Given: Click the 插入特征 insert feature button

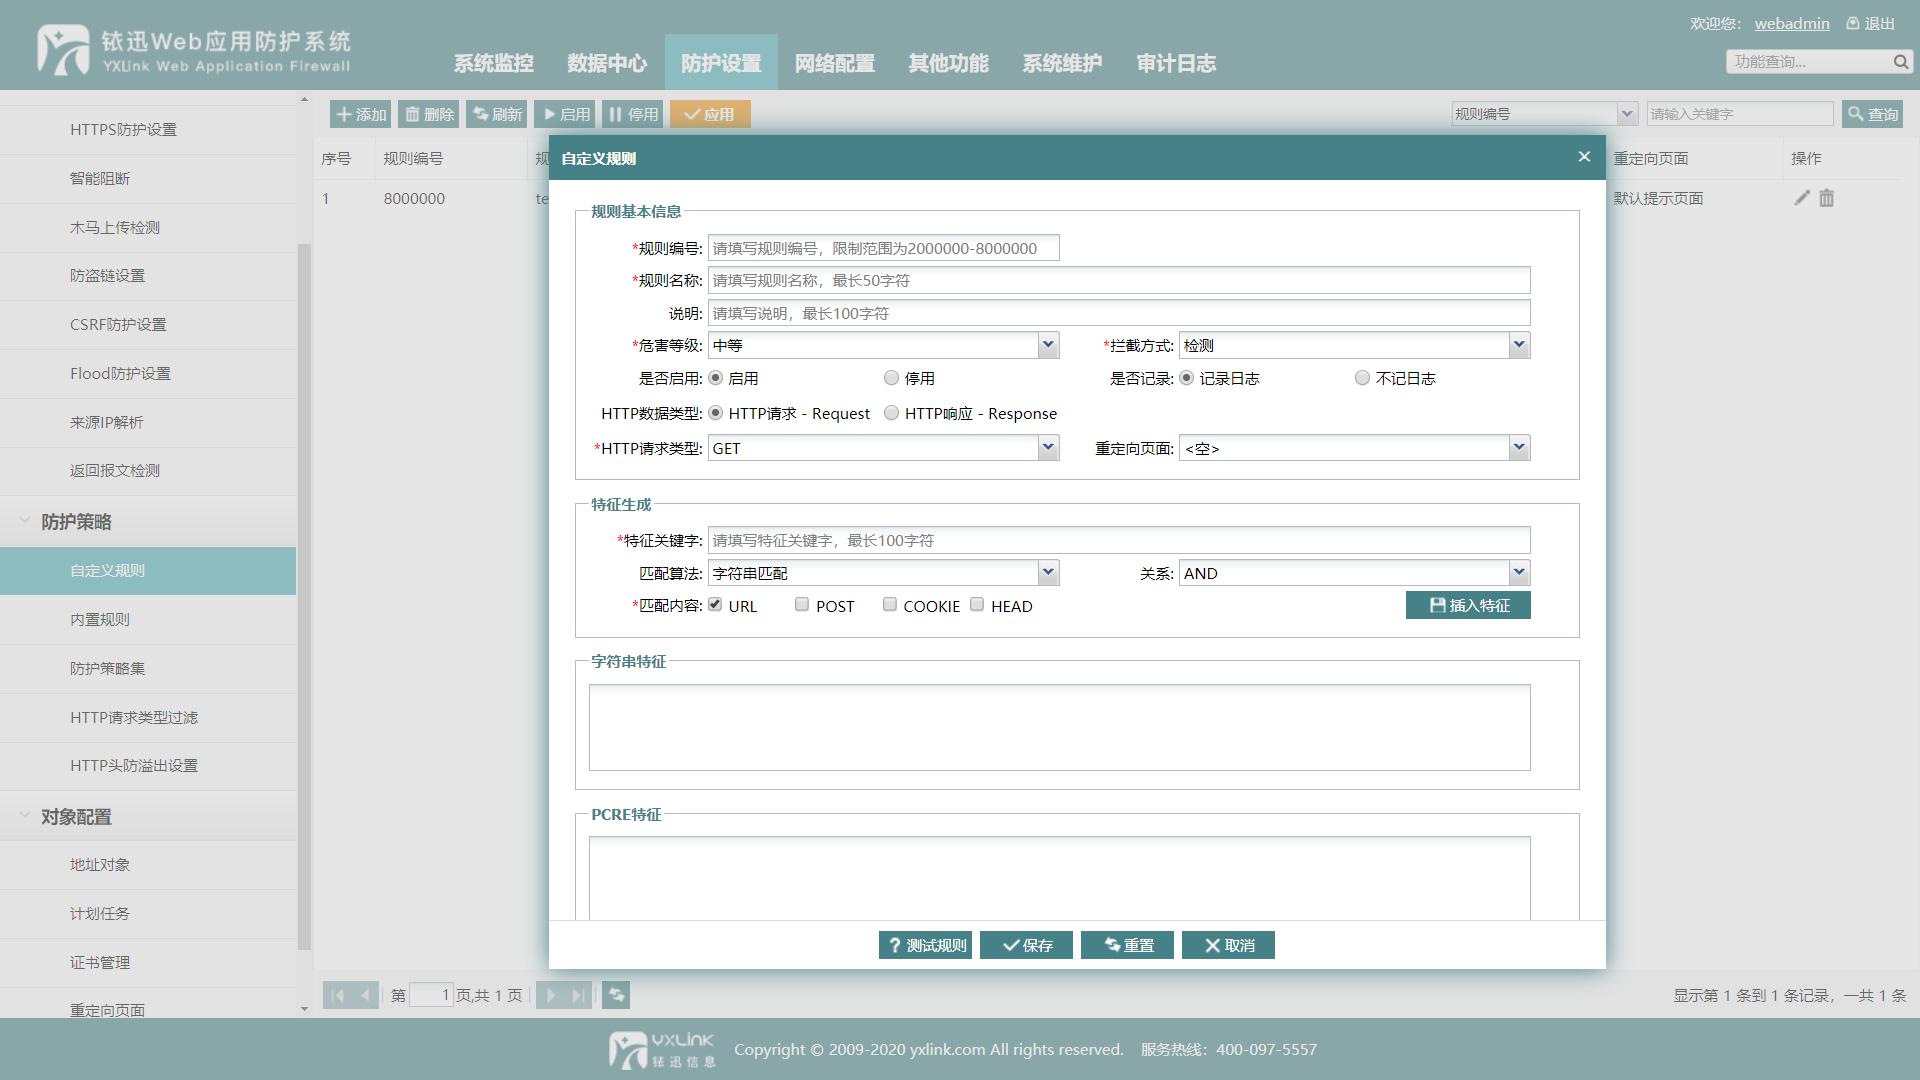Looking at the screenshot, I should pos(1468,605).
